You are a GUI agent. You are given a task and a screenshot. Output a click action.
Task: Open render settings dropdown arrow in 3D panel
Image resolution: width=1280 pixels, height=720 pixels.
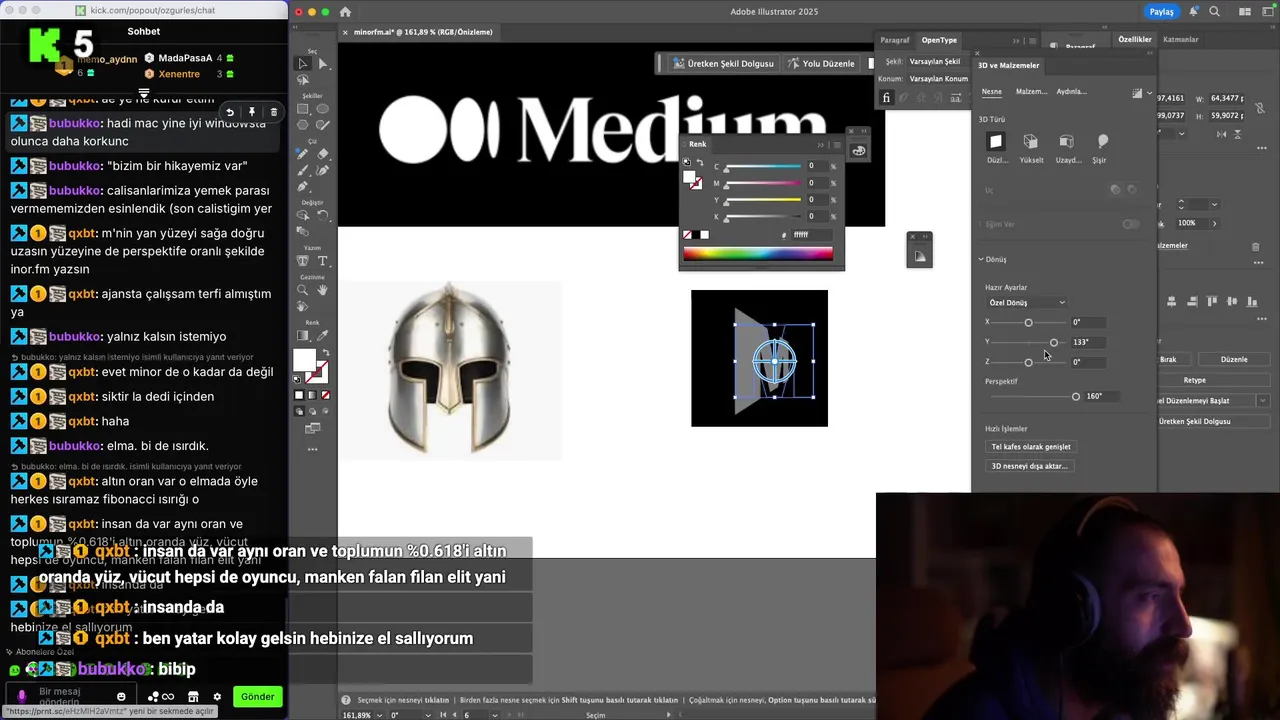1149,93
